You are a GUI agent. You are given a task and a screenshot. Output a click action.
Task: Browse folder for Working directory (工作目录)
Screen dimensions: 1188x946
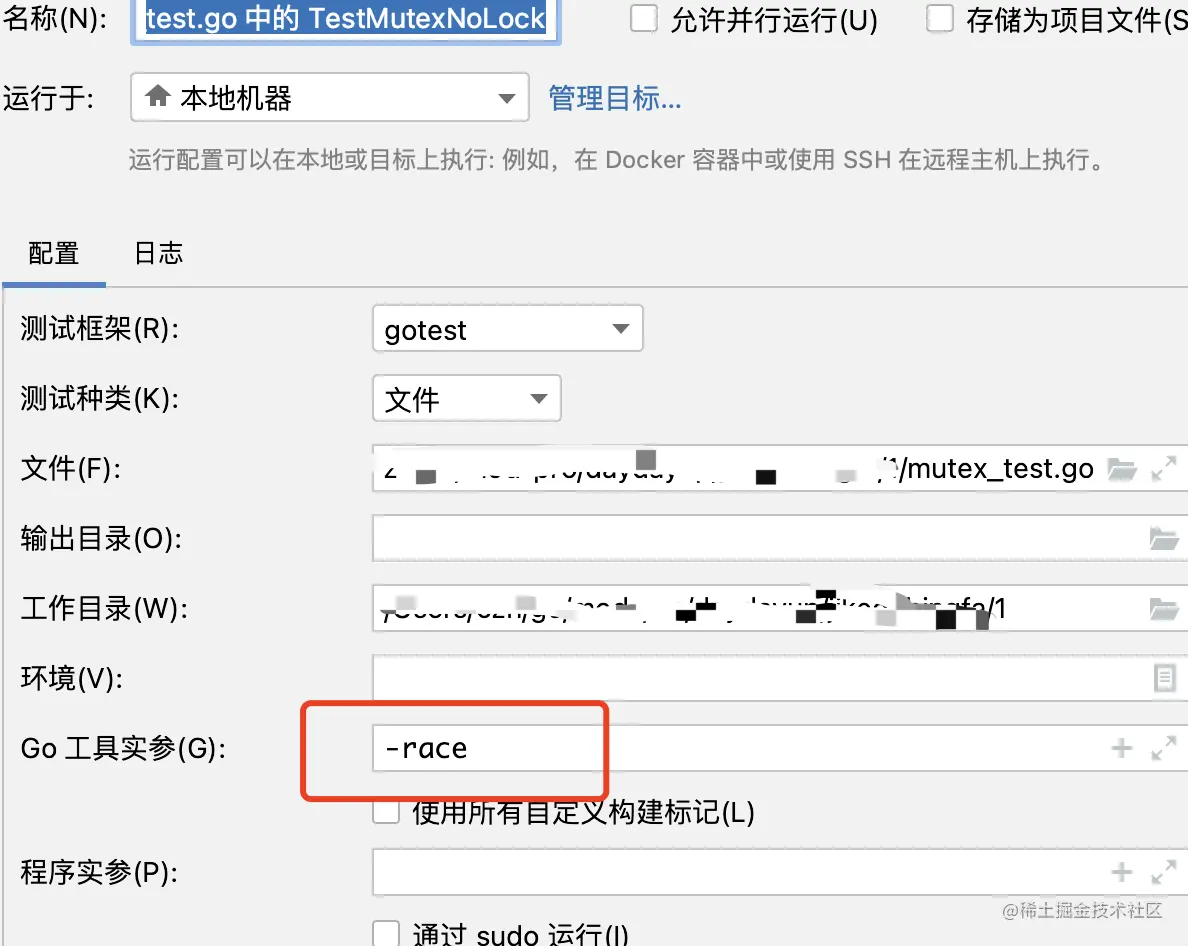pyautogui.click(x=1164, y=609)
